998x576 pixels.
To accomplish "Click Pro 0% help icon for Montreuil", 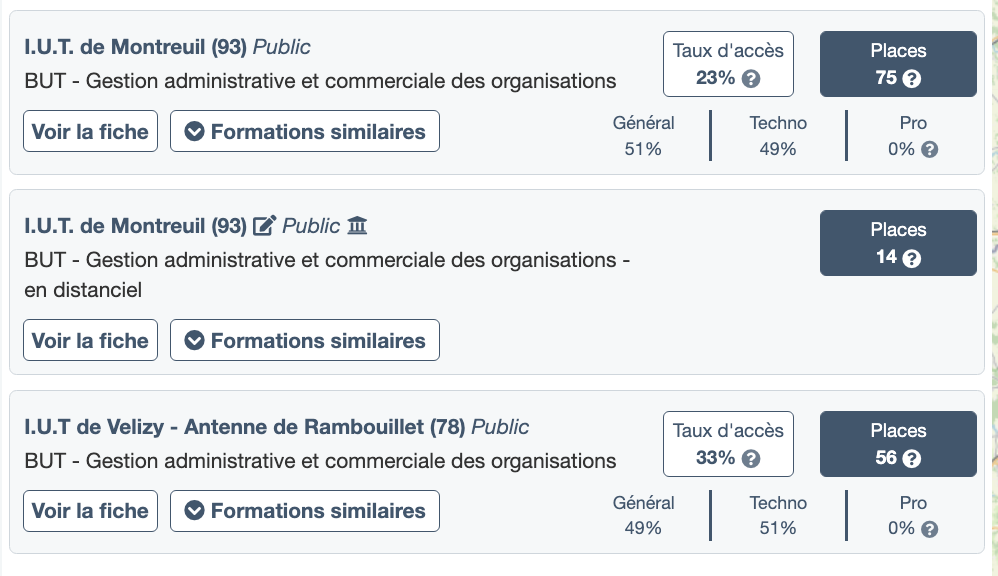I will [929, 149].
